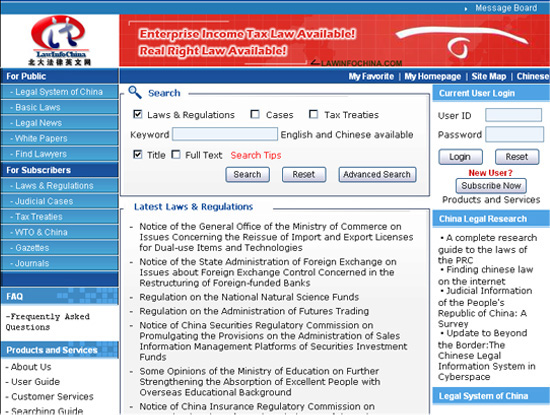This screenshot has width=550, height=415.
Task: Click the Login button
Action: coord(461,157)
